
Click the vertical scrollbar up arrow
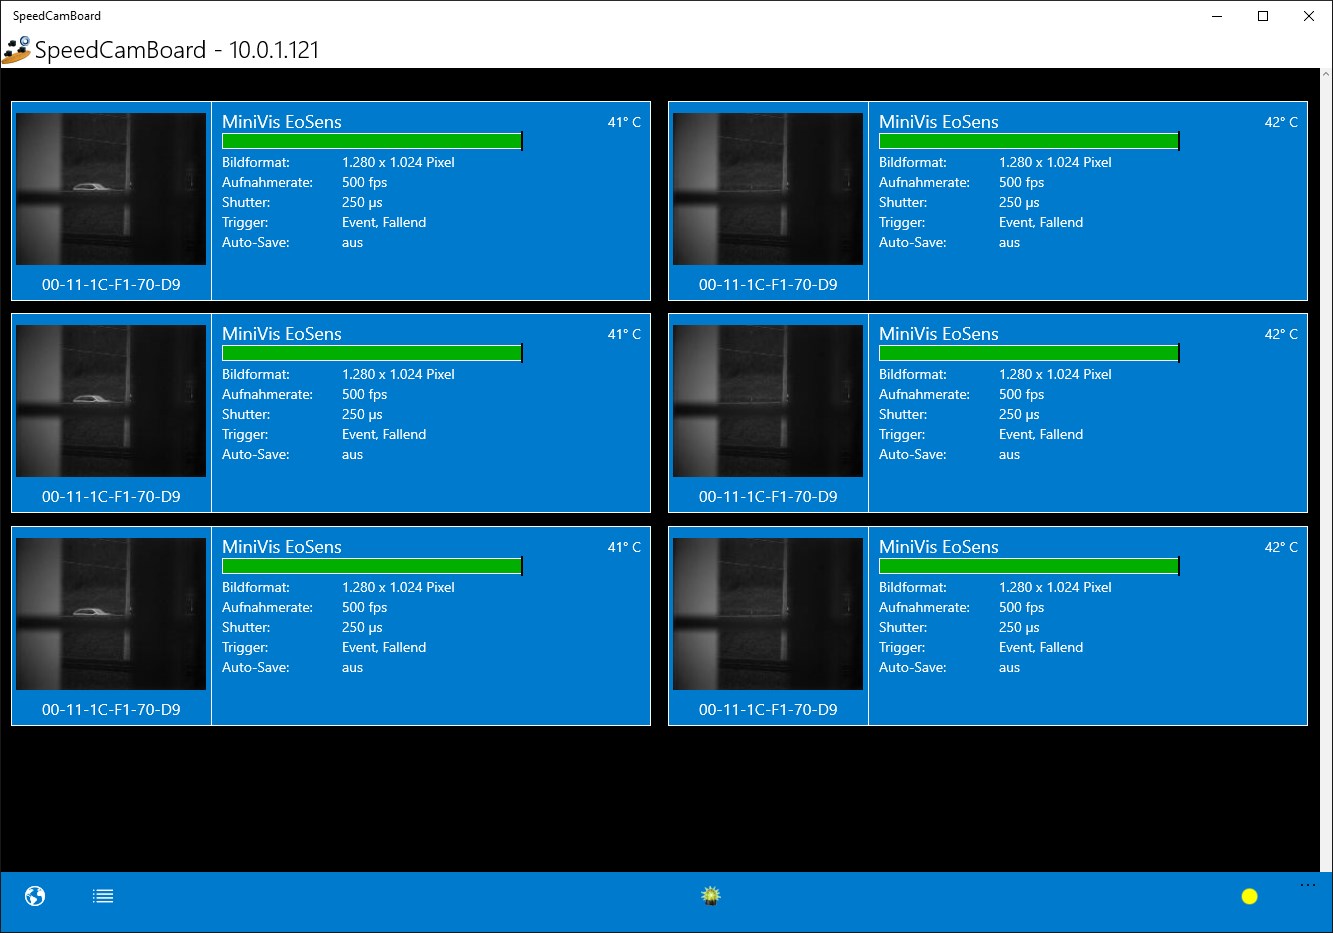click(x=1326, y=75)
